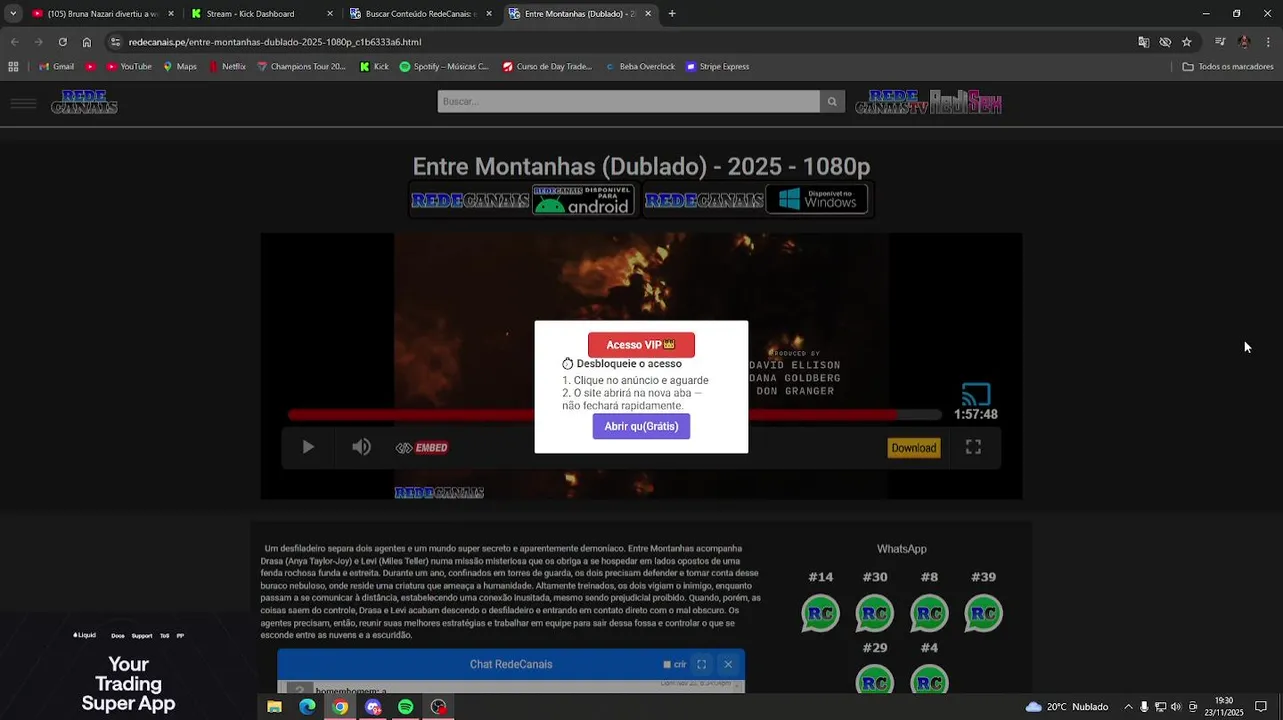Open Spotify from the taskbar
Screen dimensions: 1283x720
(x=405, y=707)
